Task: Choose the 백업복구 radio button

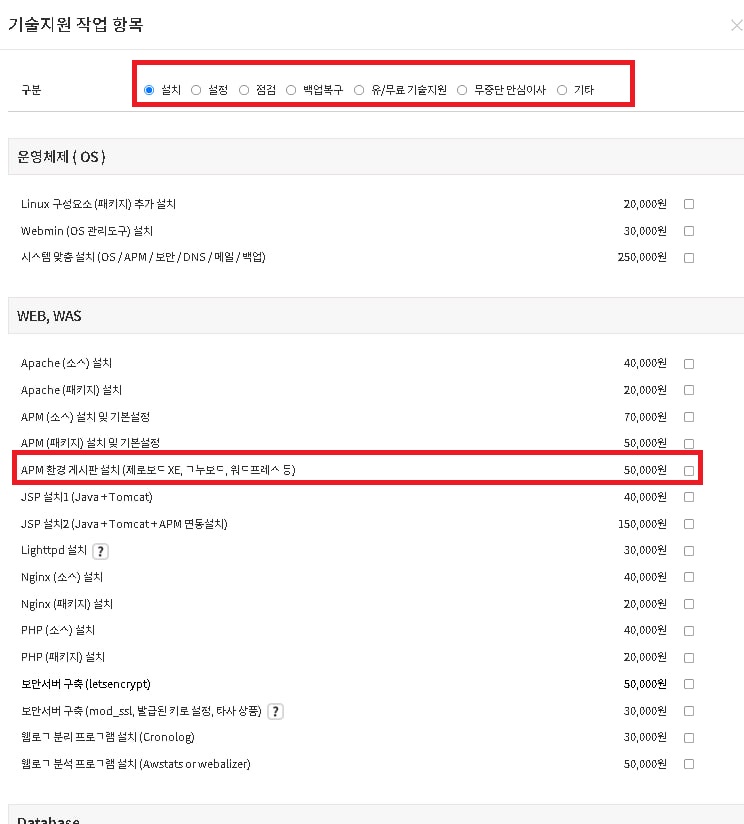Action: tap(291, 90)
